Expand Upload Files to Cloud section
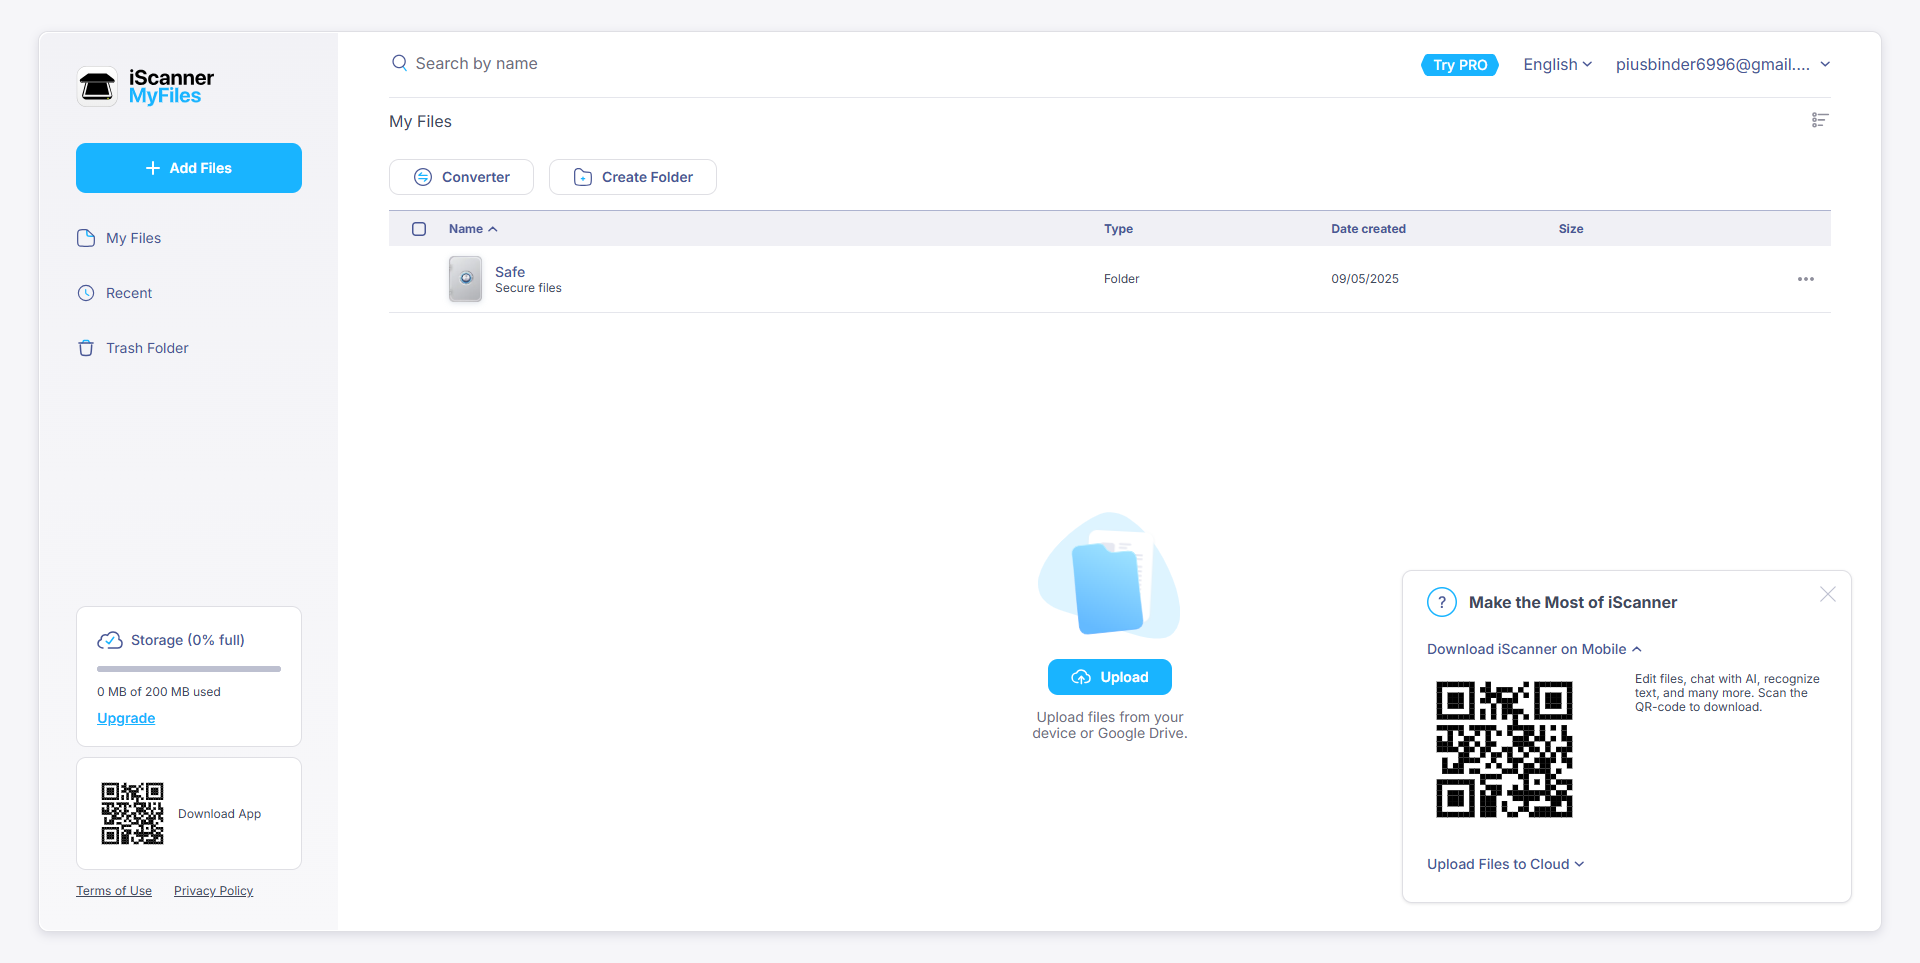Viewport: 1920px width, 963px height. pyautogui.click(x=1505, y=864)
